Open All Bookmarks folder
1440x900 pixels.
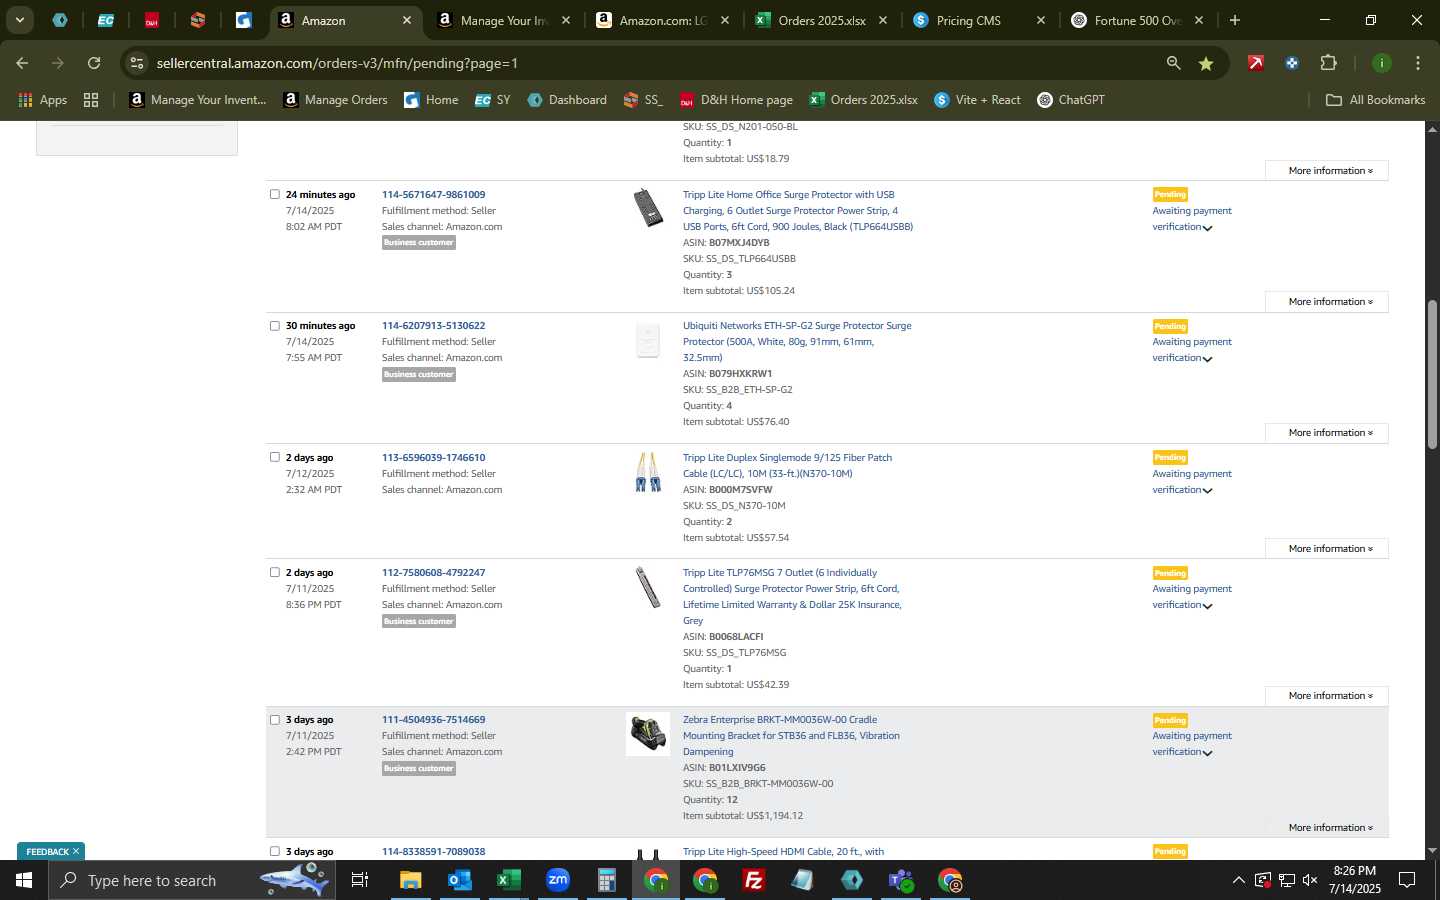pos(1375,100)
